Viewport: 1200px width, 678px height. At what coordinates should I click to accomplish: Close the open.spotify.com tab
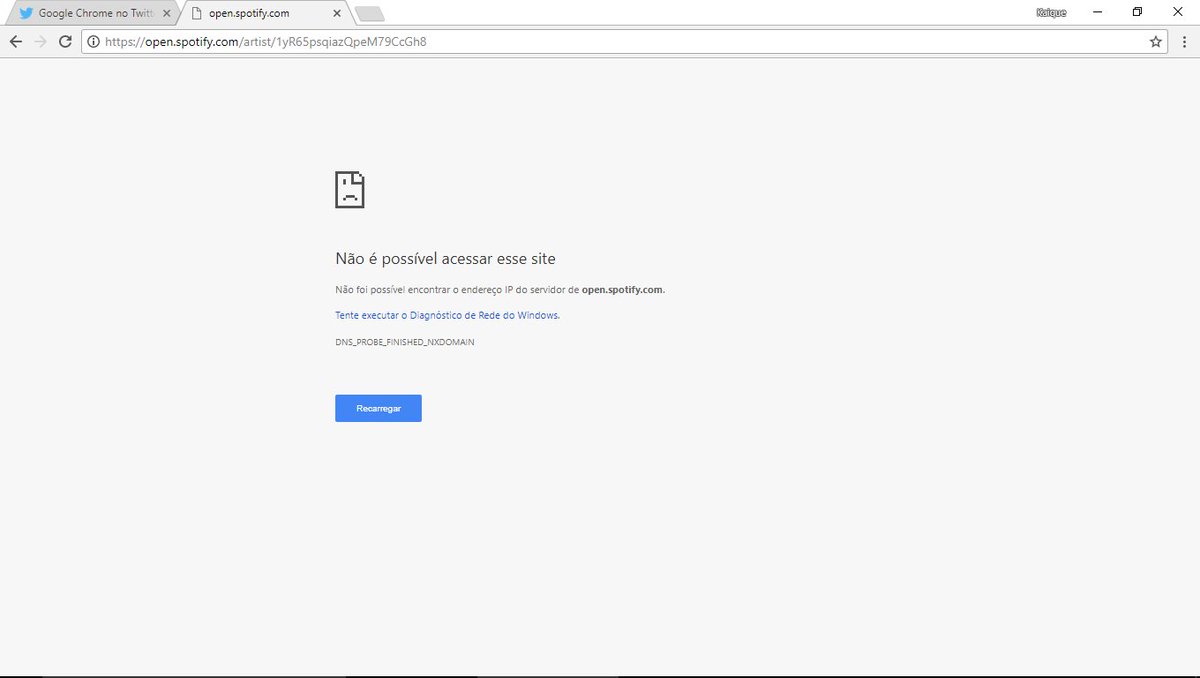tap(337, 14)
